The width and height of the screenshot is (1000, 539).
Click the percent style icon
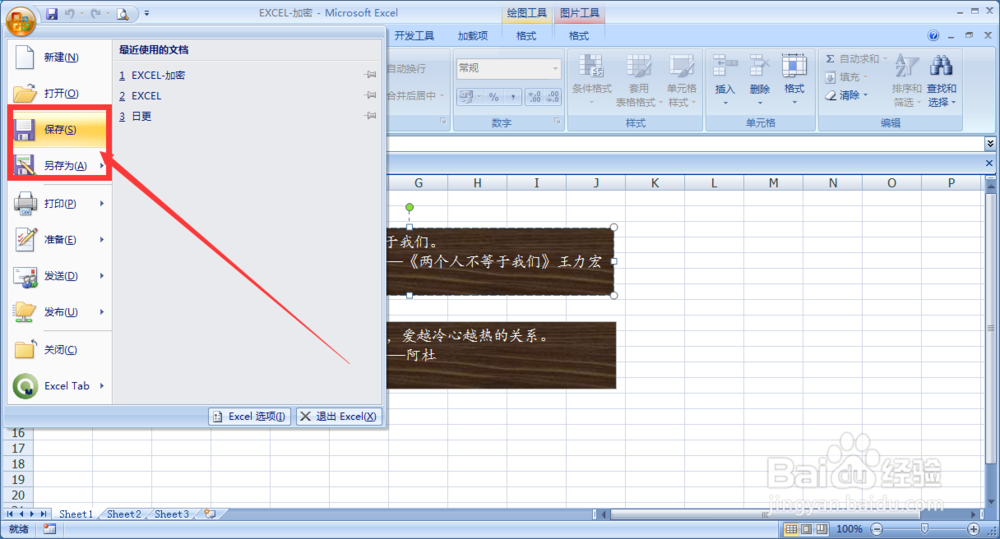pos(494,97)
